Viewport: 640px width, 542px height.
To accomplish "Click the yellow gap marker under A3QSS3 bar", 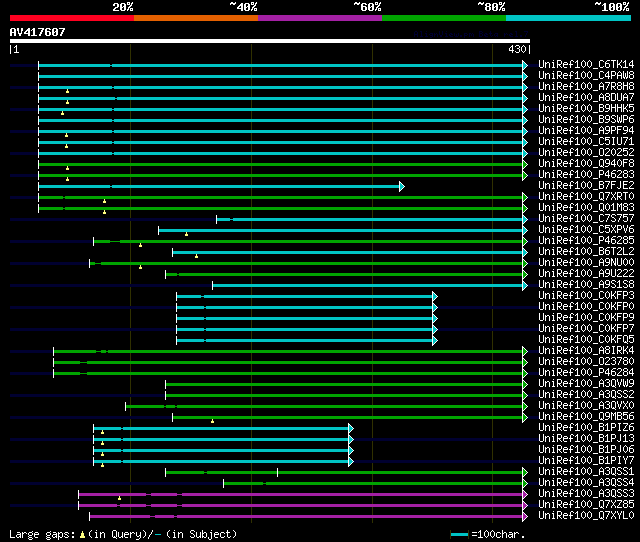I will click(119, 498).
